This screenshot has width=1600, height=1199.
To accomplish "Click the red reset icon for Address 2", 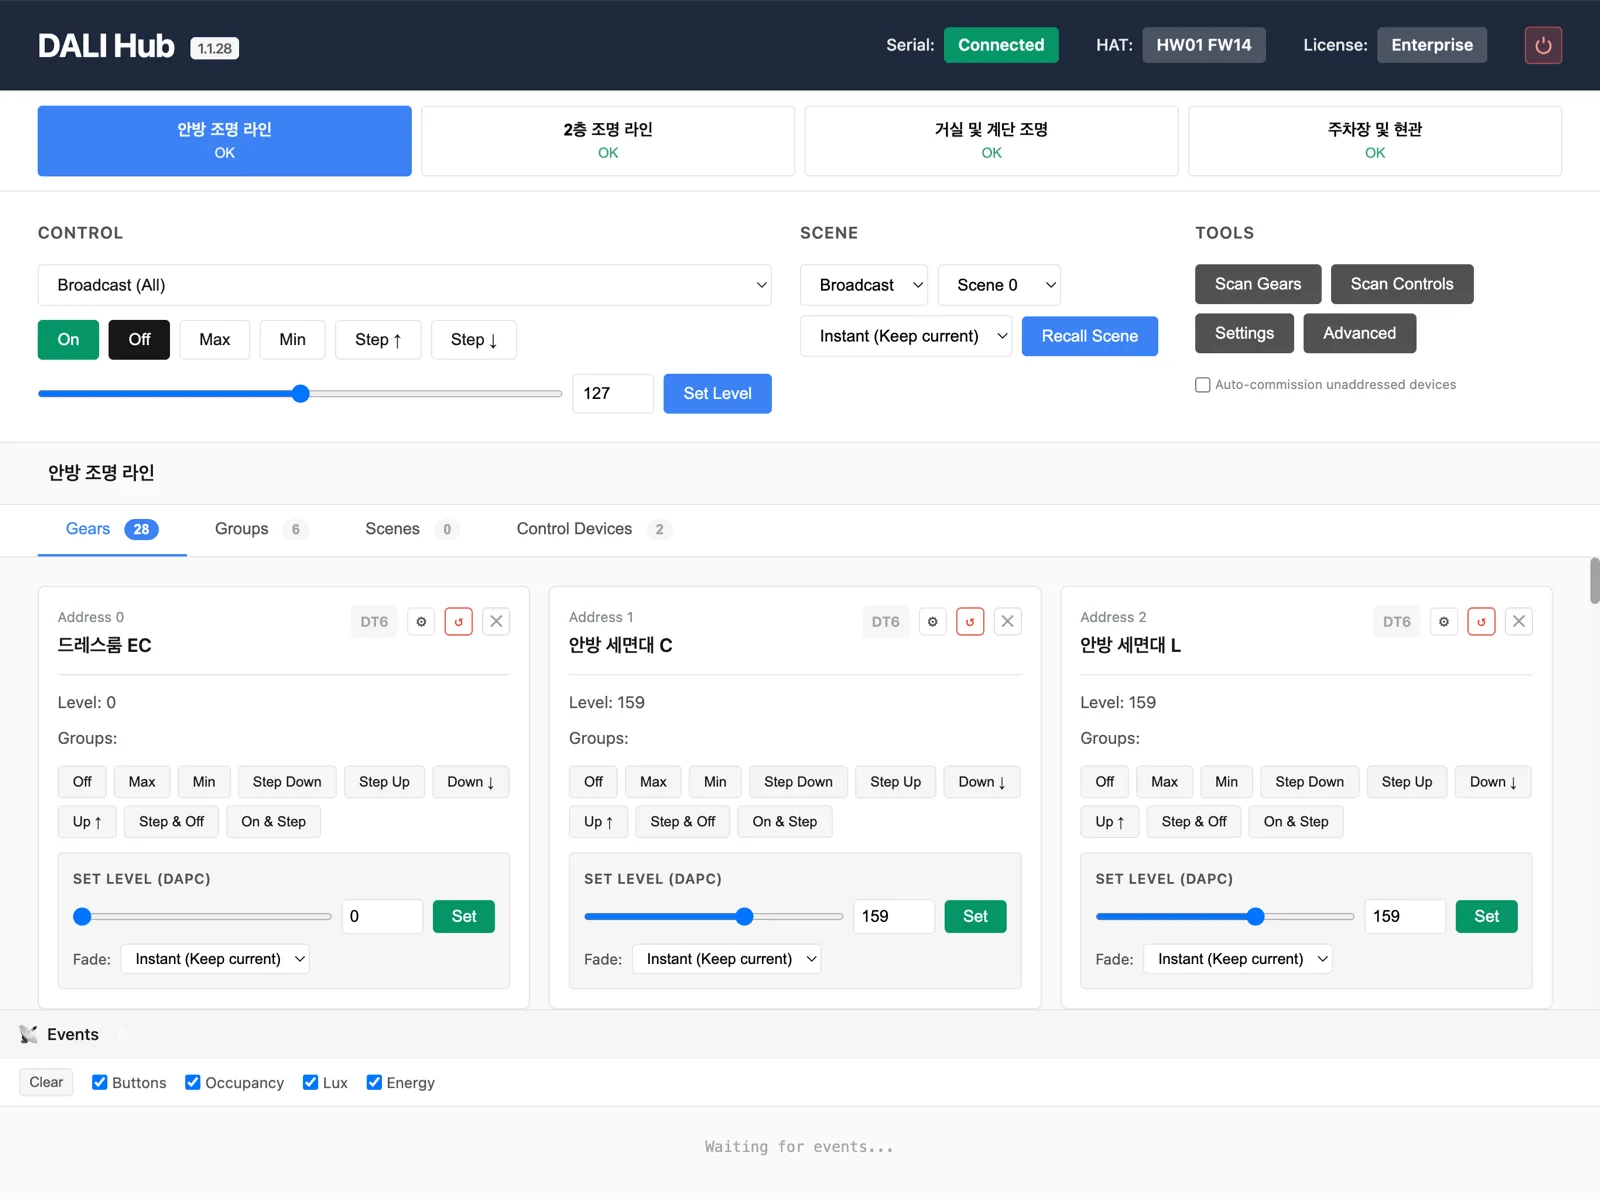I will pos(1481,621).
